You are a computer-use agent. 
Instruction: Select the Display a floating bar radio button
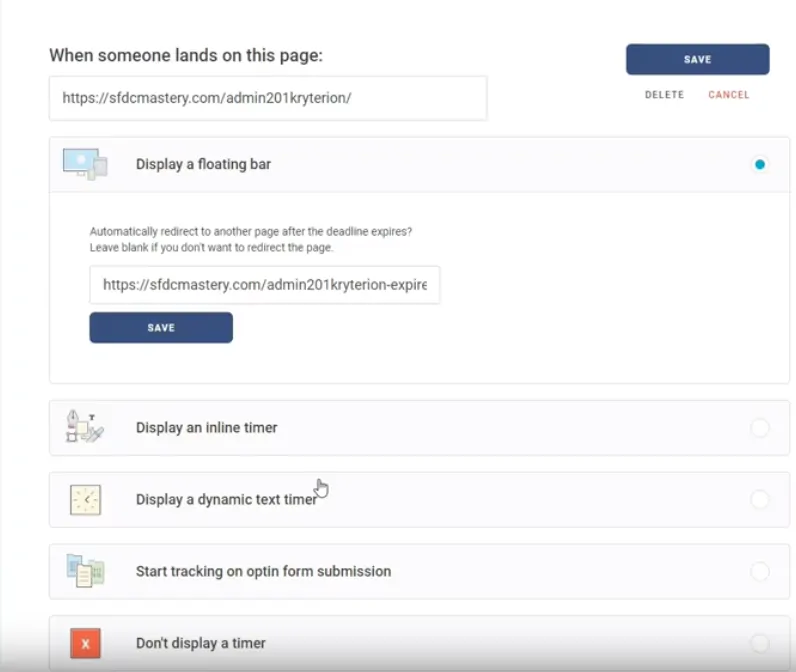pos(759,164)
